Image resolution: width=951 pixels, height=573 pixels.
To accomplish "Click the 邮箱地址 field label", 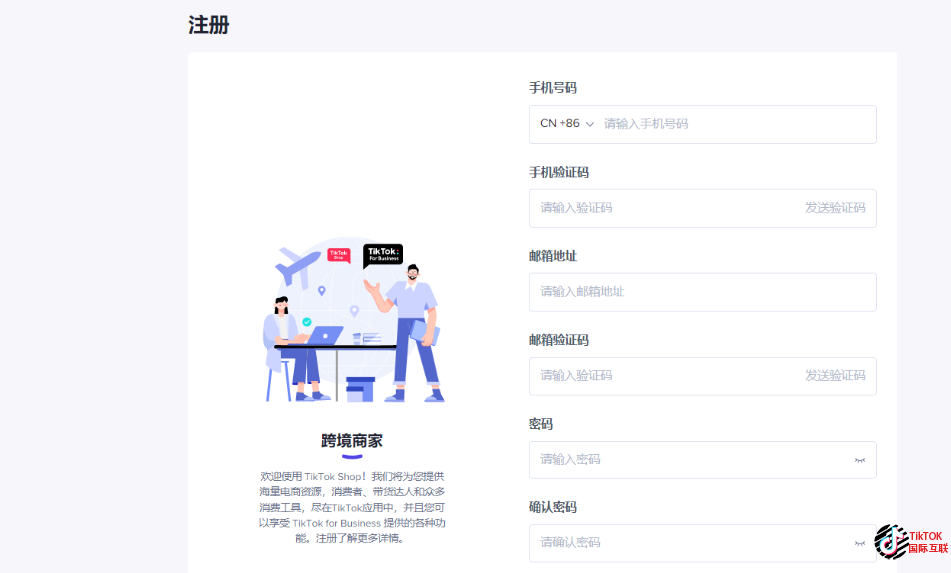I will tap(553, 256).
